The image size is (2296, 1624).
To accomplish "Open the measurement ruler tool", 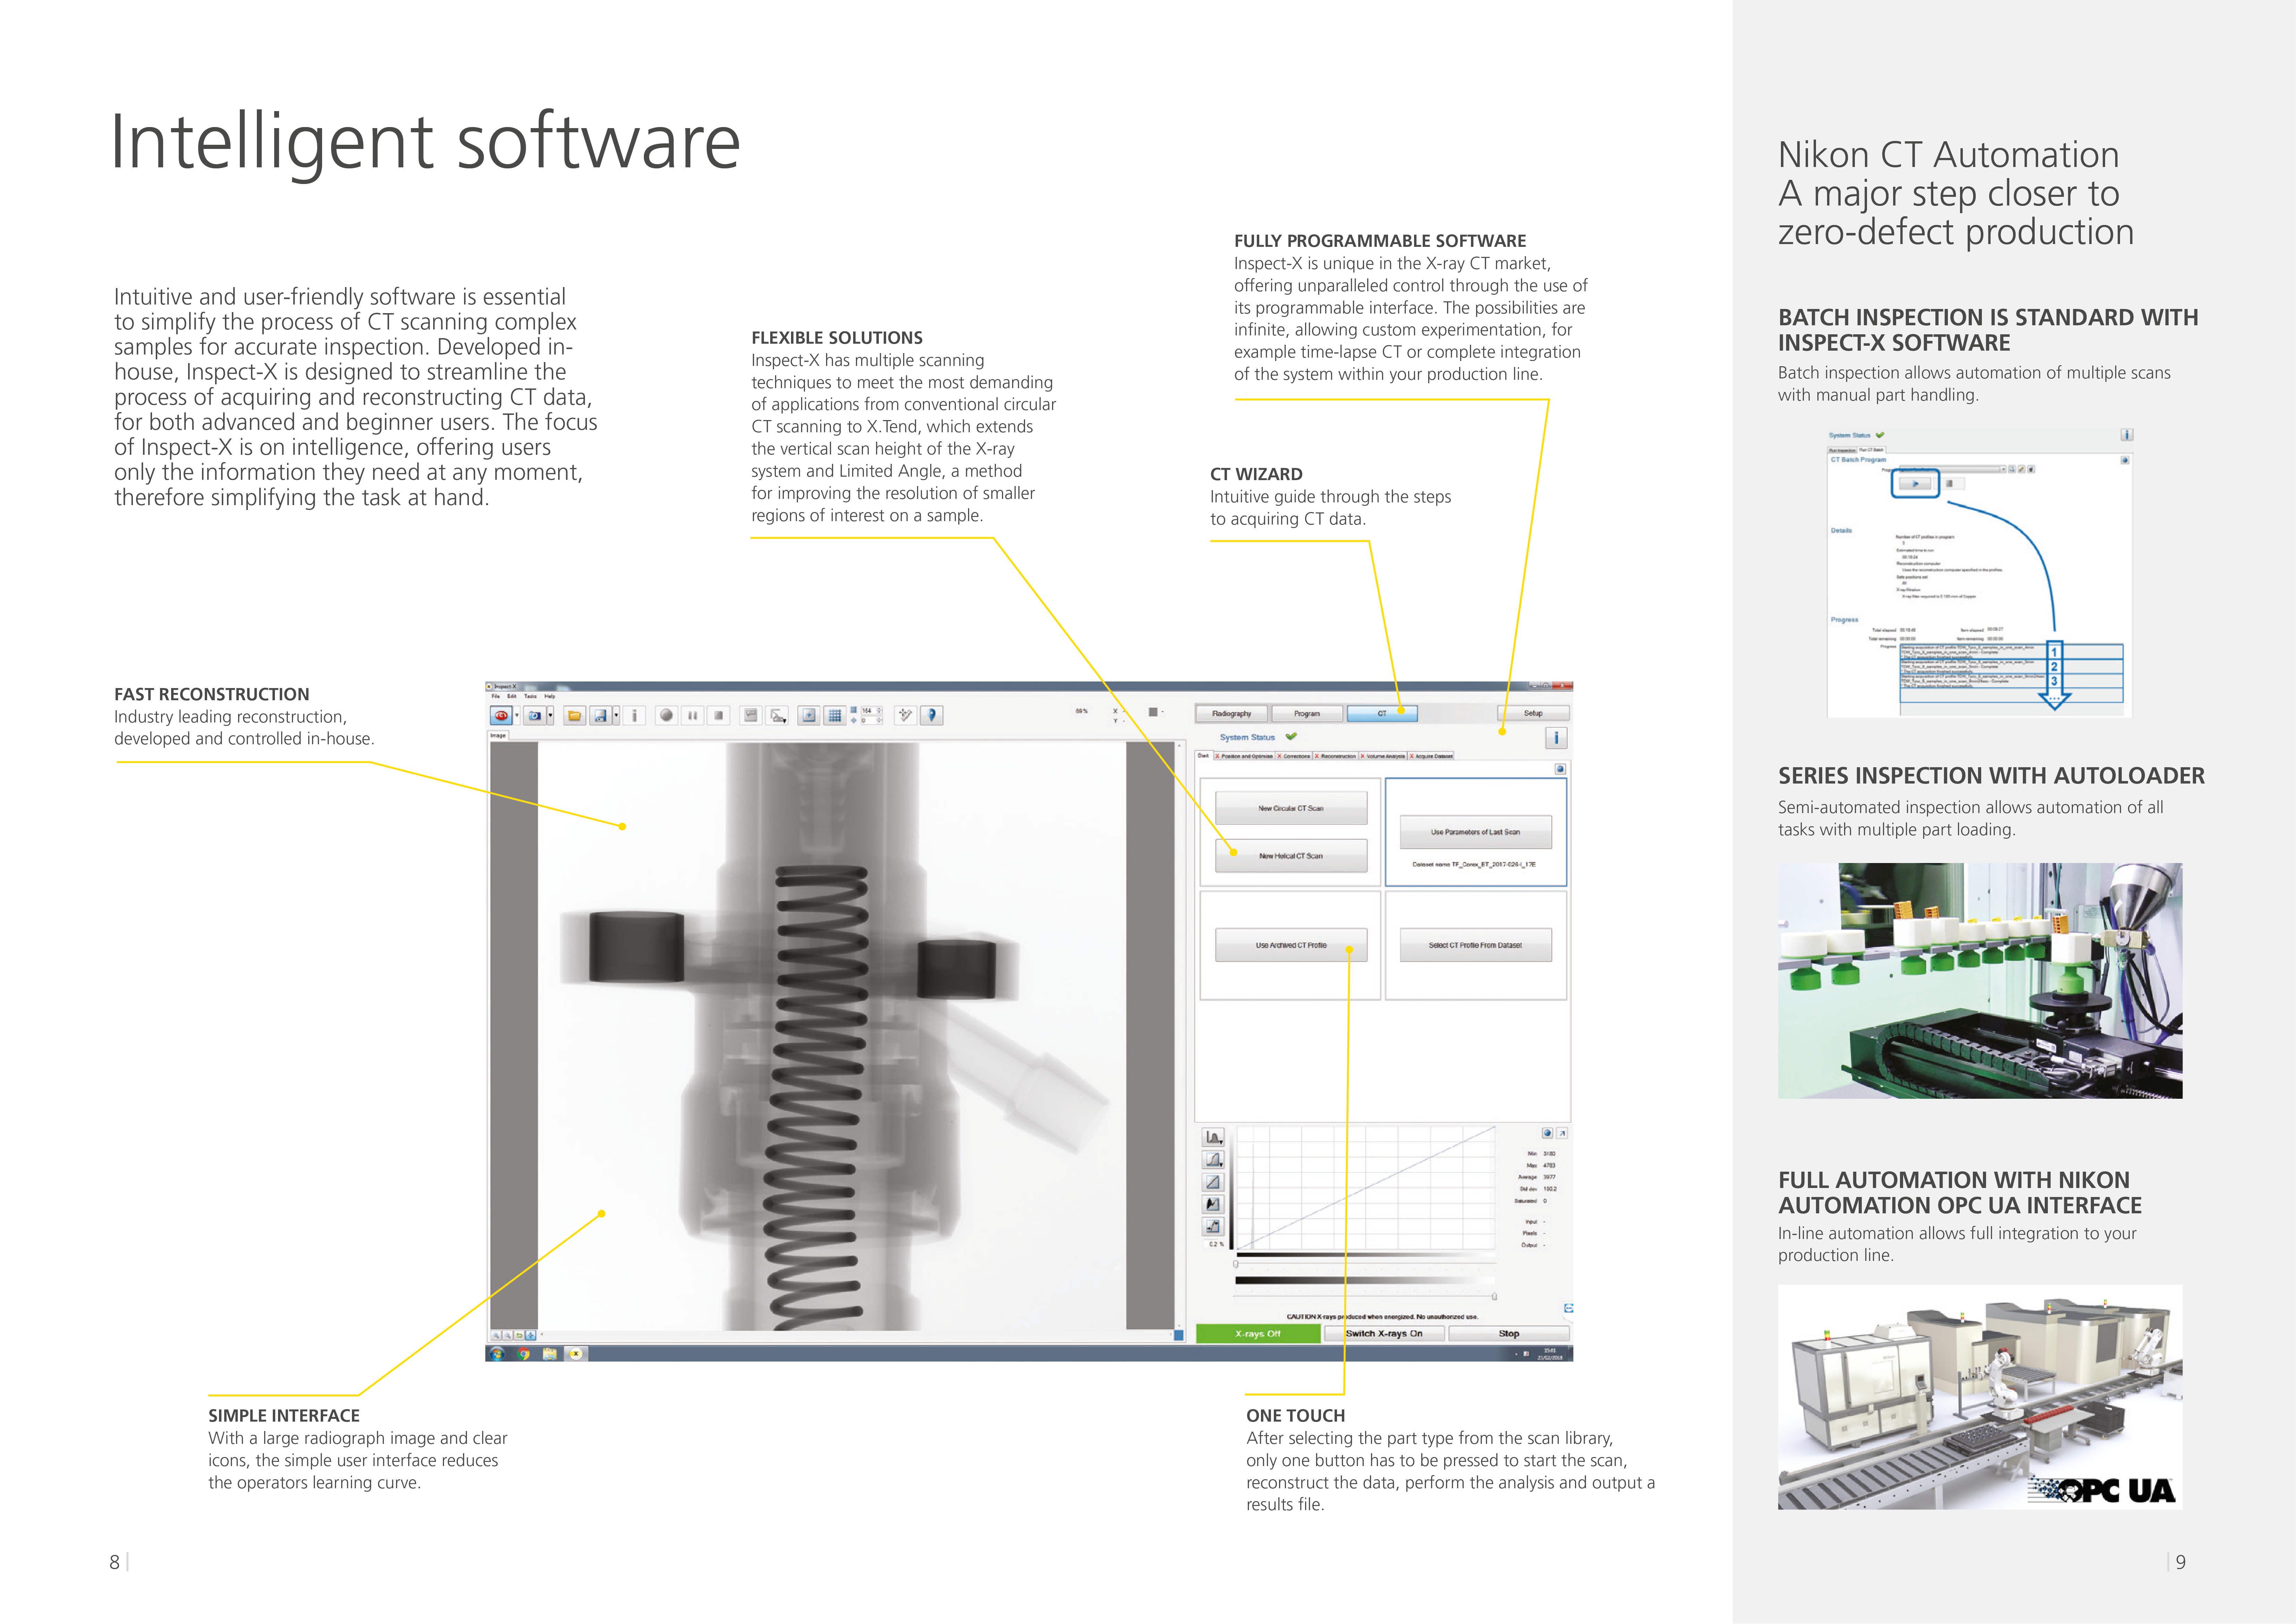I will pos(778,715).
